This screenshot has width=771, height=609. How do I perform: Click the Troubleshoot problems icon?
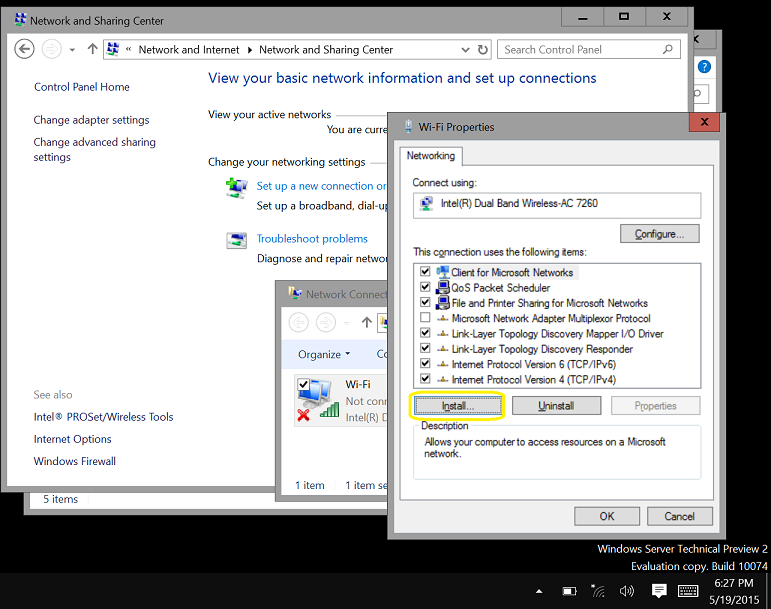[236, 240]
